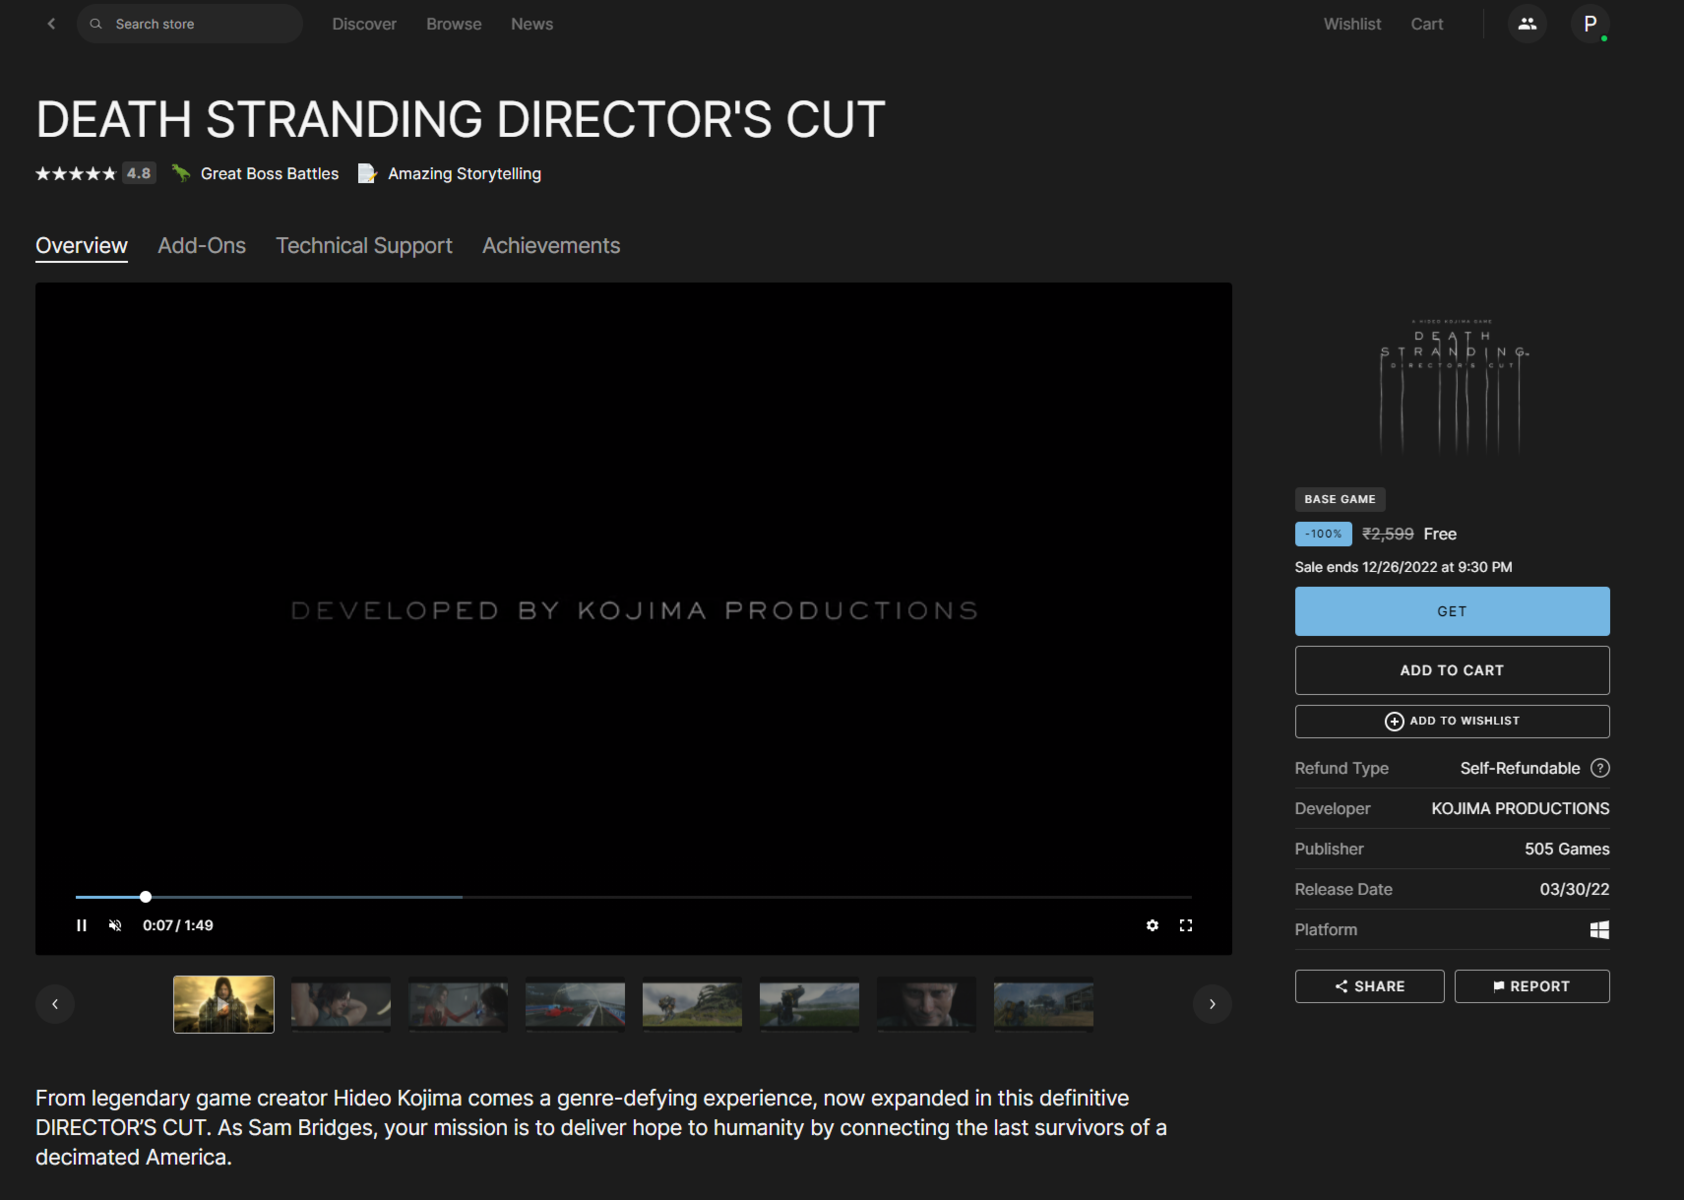
Task: Open the Wishlist
Action: (1352, 24)
